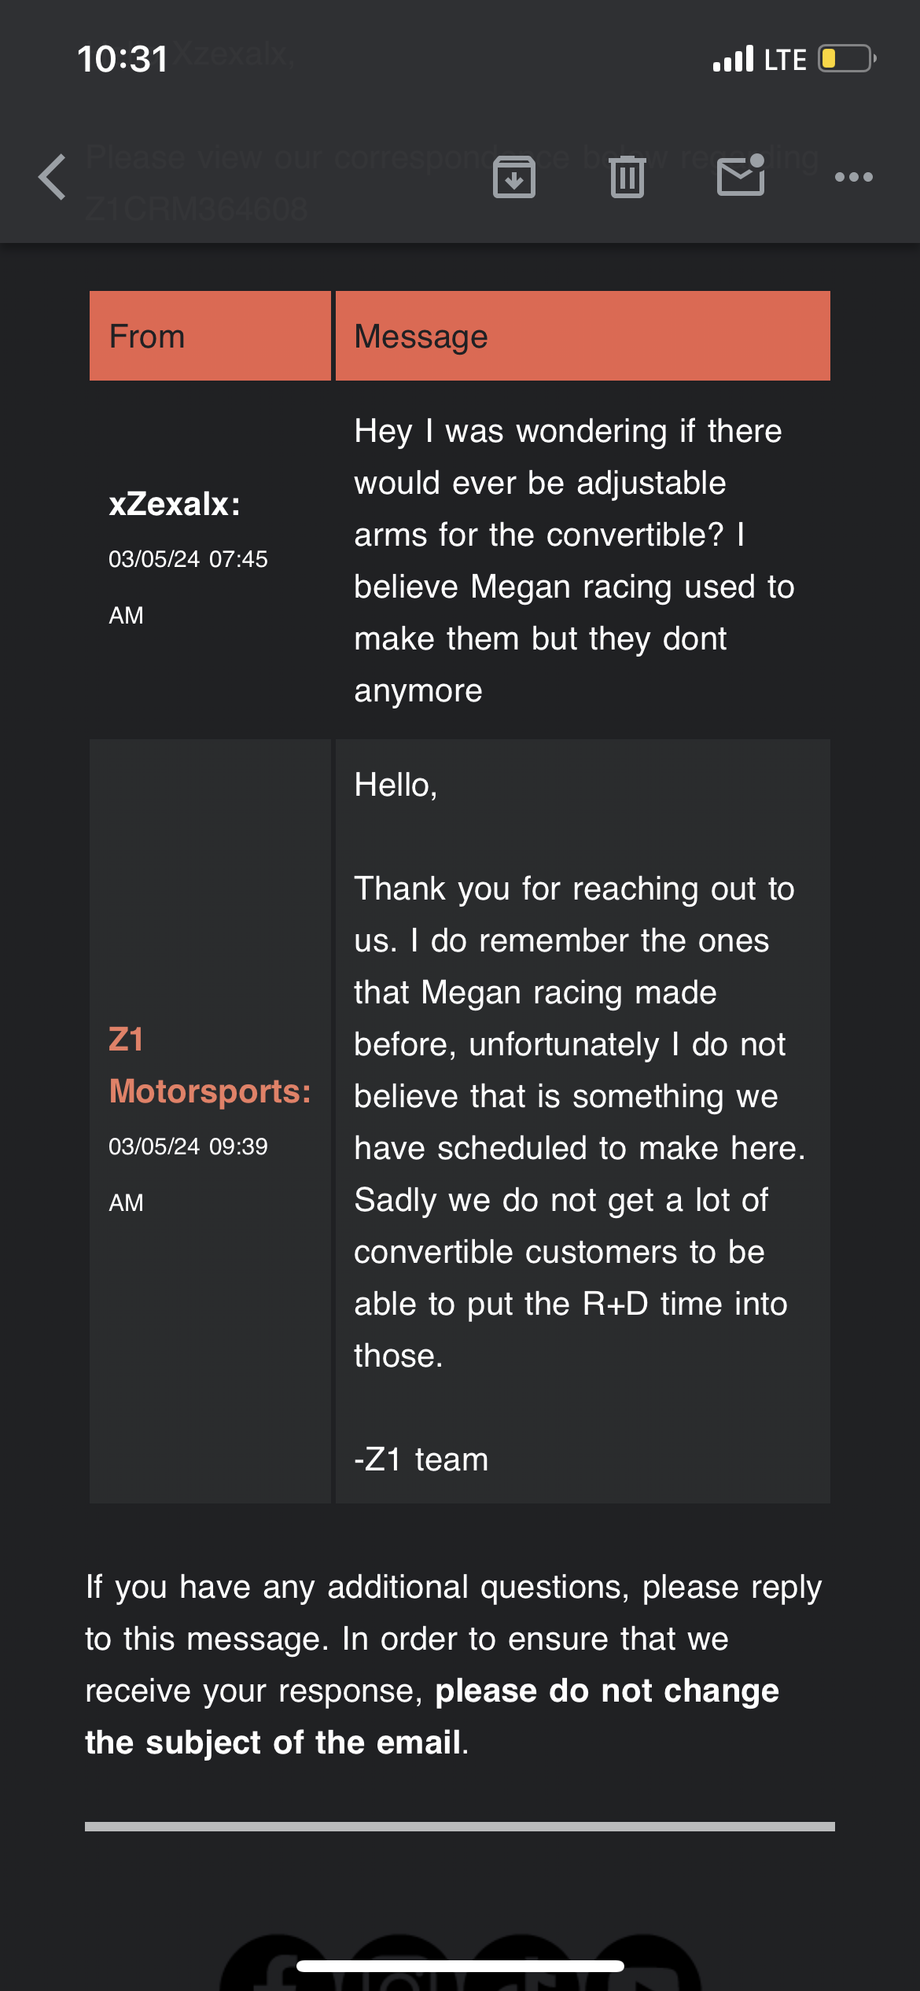The height and width of the screenshot is (1991, 920).
Task: Select the xZexalx sender name
Action: pyautogui.click(x=174, y=504)
